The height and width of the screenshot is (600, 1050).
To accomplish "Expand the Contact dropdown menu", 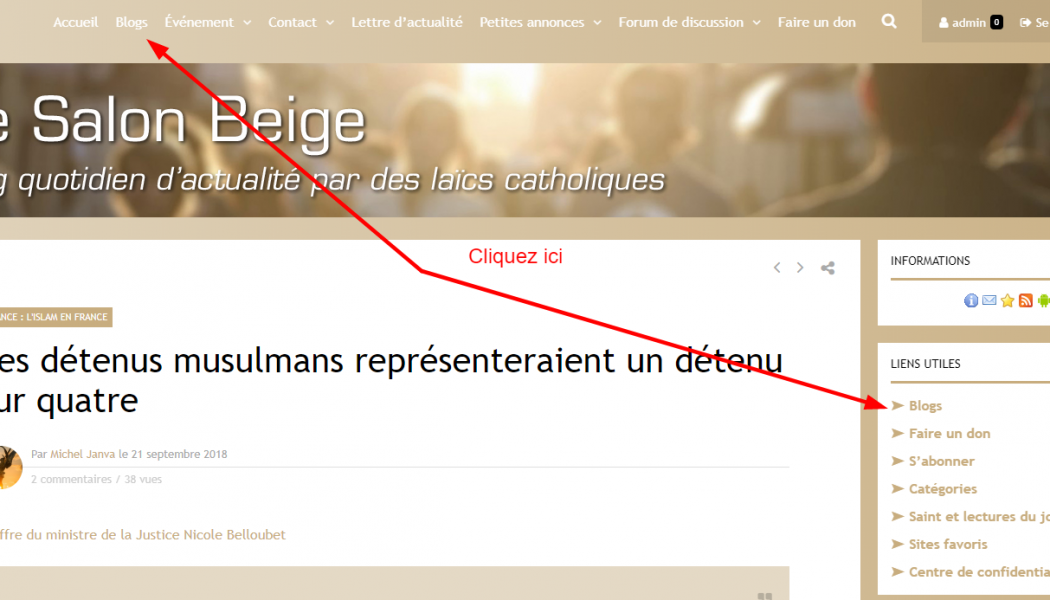I will (x=301, y=22).
